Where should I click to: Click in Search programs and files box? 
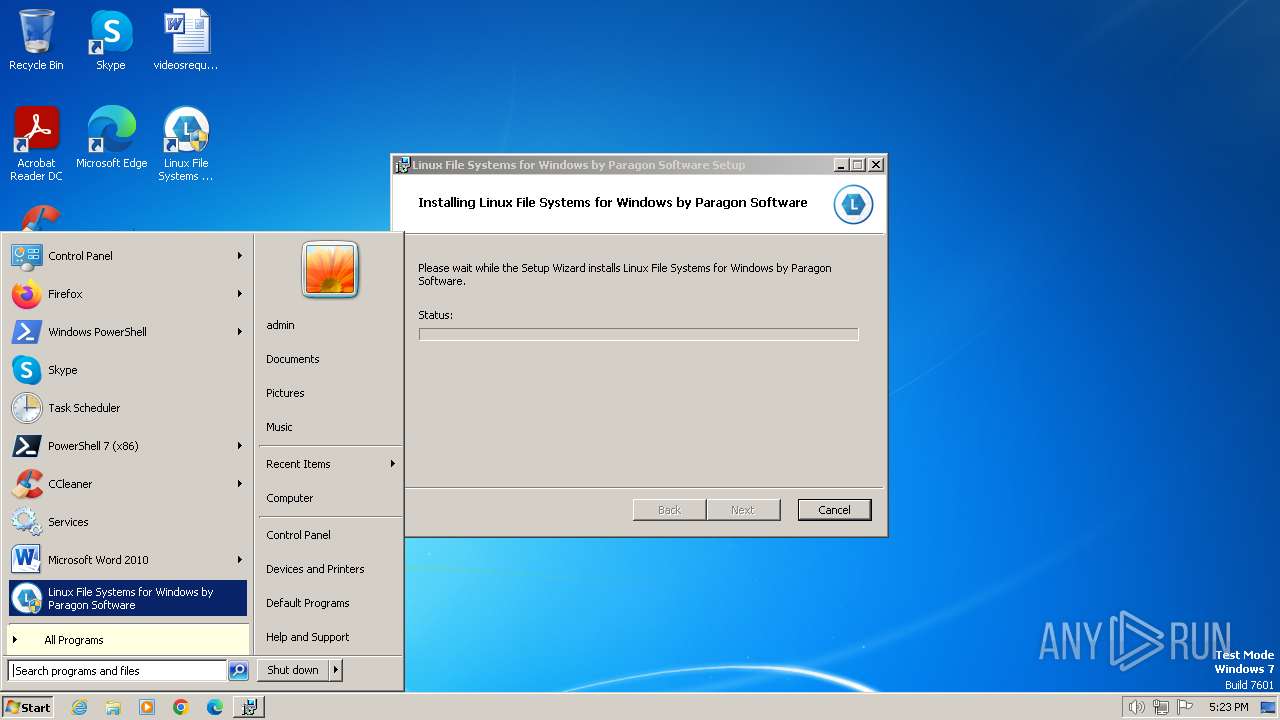point(118,671)
